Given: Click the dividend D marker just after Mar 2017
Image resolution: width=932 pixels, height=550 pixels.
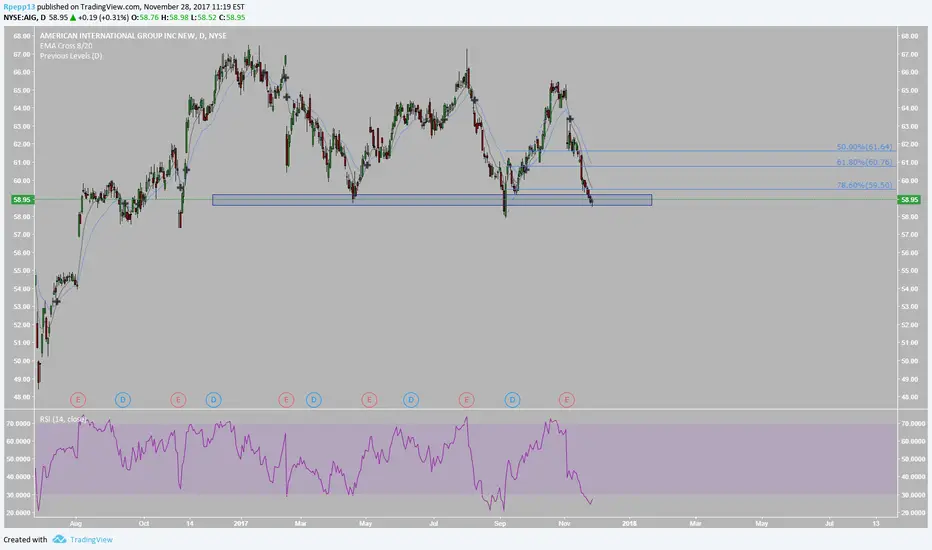Looking at the screenshot, I should click(x=314, y=400).
